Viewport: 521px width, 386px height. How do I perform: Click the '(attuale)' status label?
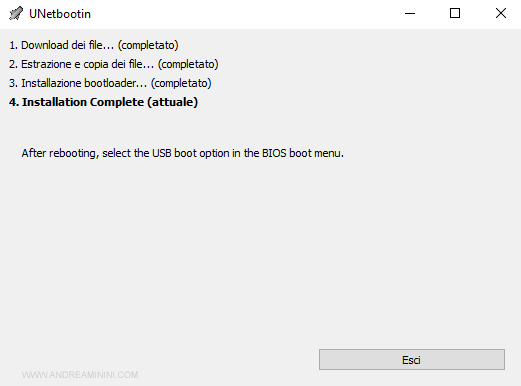(x=173, y=102)
